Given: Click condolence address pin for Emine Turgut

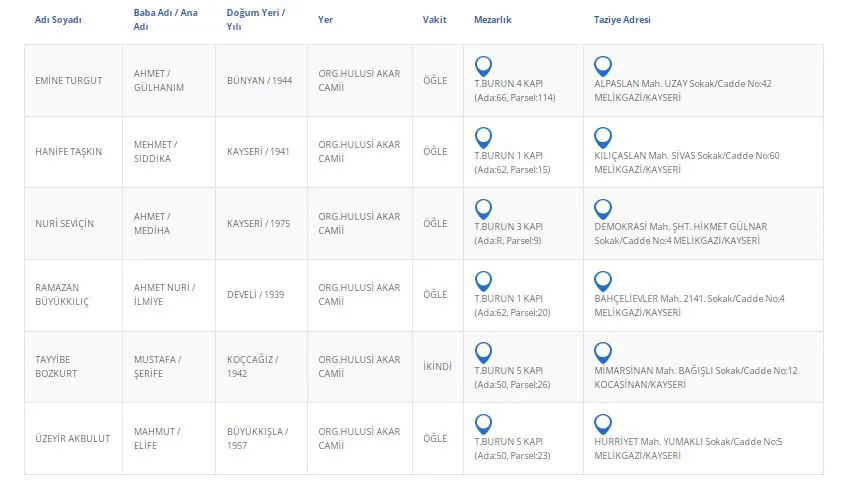Looking at the screenshot, I should pyautogui.click(x=602, y=66).
